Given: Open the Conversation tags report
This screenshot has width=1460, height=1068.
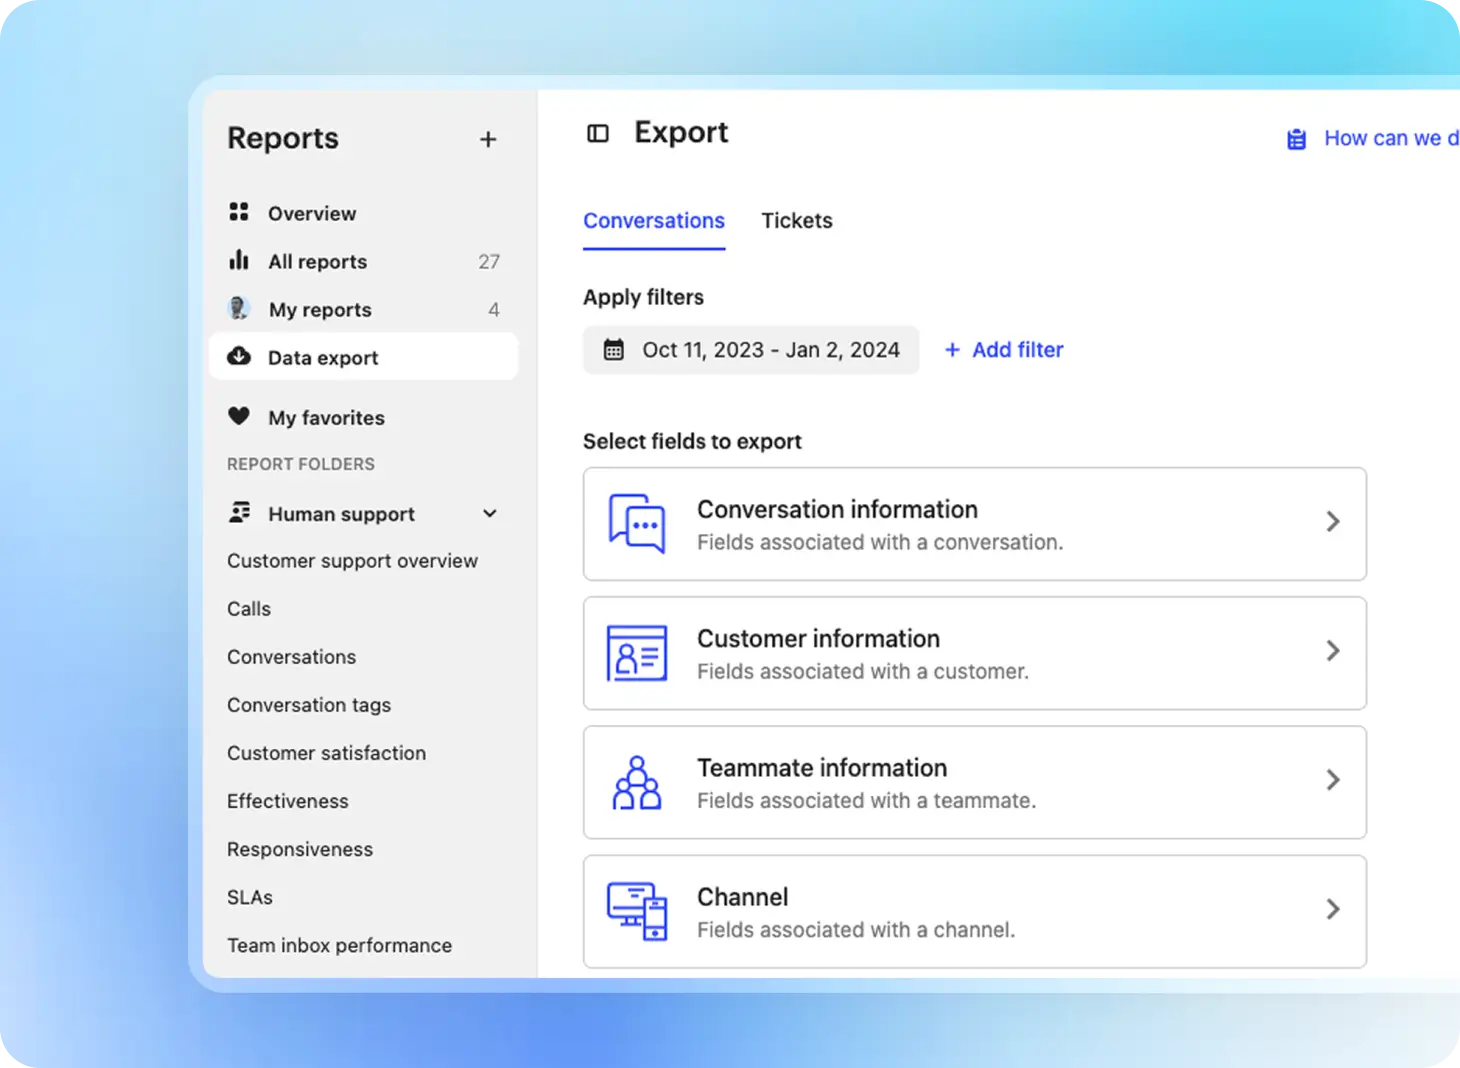Looking at the screenshot, I should click(x=309, y=704).
